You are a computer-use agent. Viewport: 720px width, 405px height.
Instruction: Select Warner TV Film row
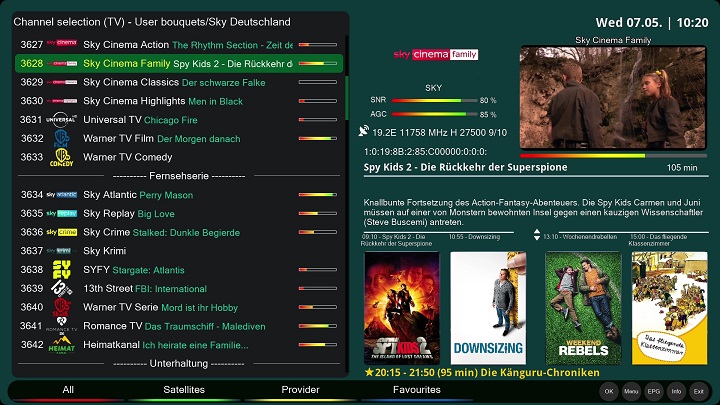(x=179, y=139)
